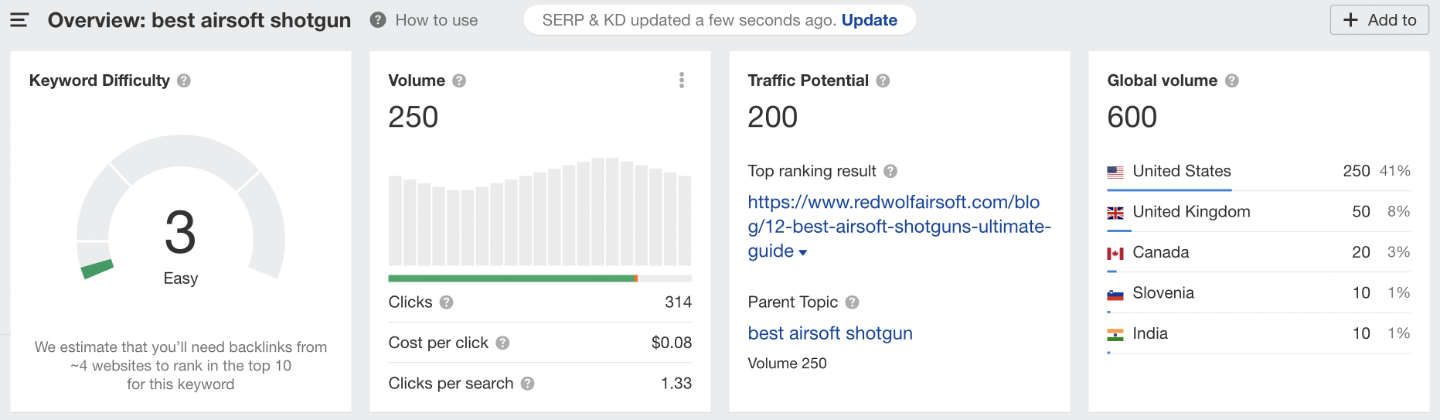Viewport: 1440px width, 420px height.
Task: Show Cost per click help icon
Action: click(x=503, y=343)
